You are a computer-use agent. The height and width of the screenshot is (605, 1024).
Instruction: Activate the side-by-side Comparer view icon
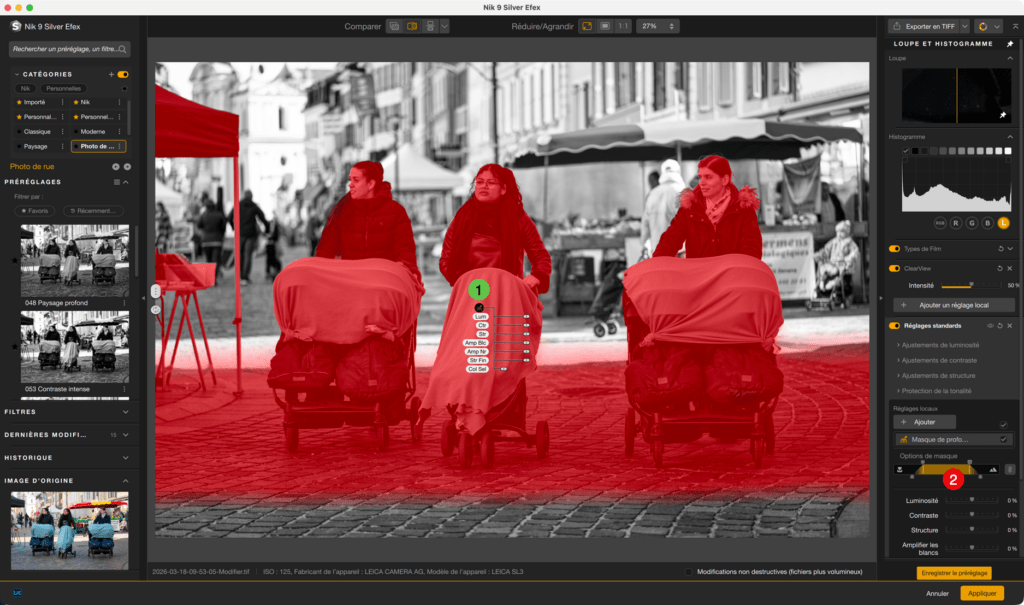pyautogui.click(x=412, y=27)
